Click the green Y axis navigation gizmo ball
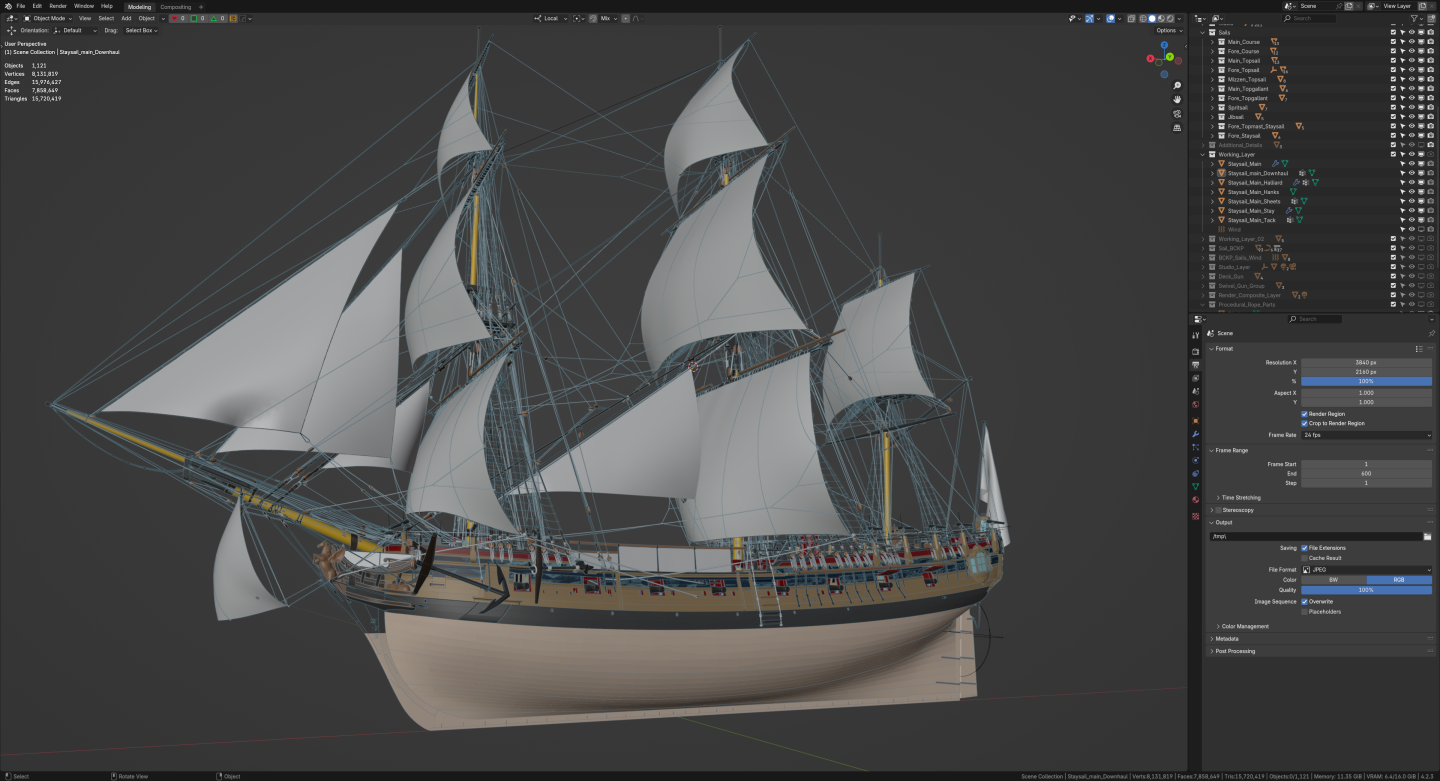1440x781 pixels. [x=1169, y=56]
